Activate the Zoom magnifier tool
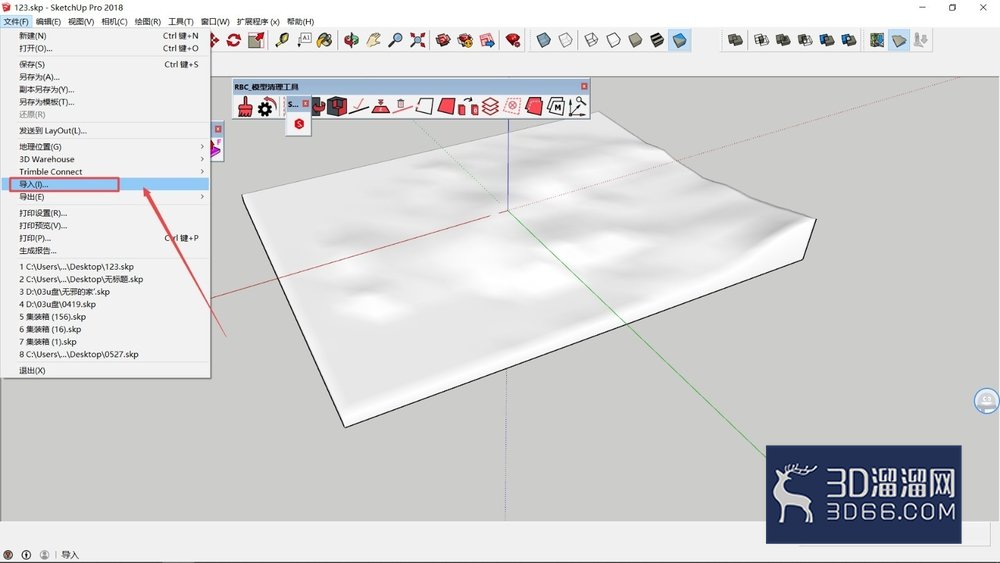 395,40
